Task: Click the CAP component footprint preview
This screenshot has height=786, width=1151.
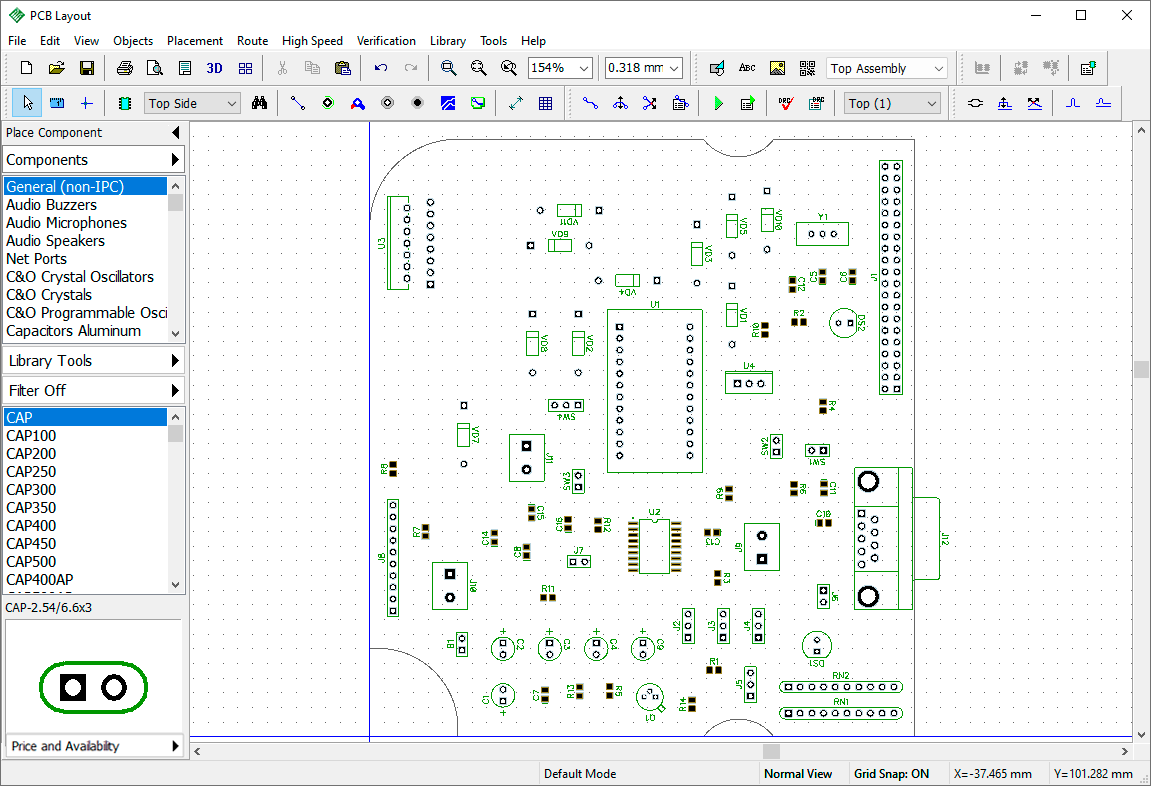Action: coord(93,688)
